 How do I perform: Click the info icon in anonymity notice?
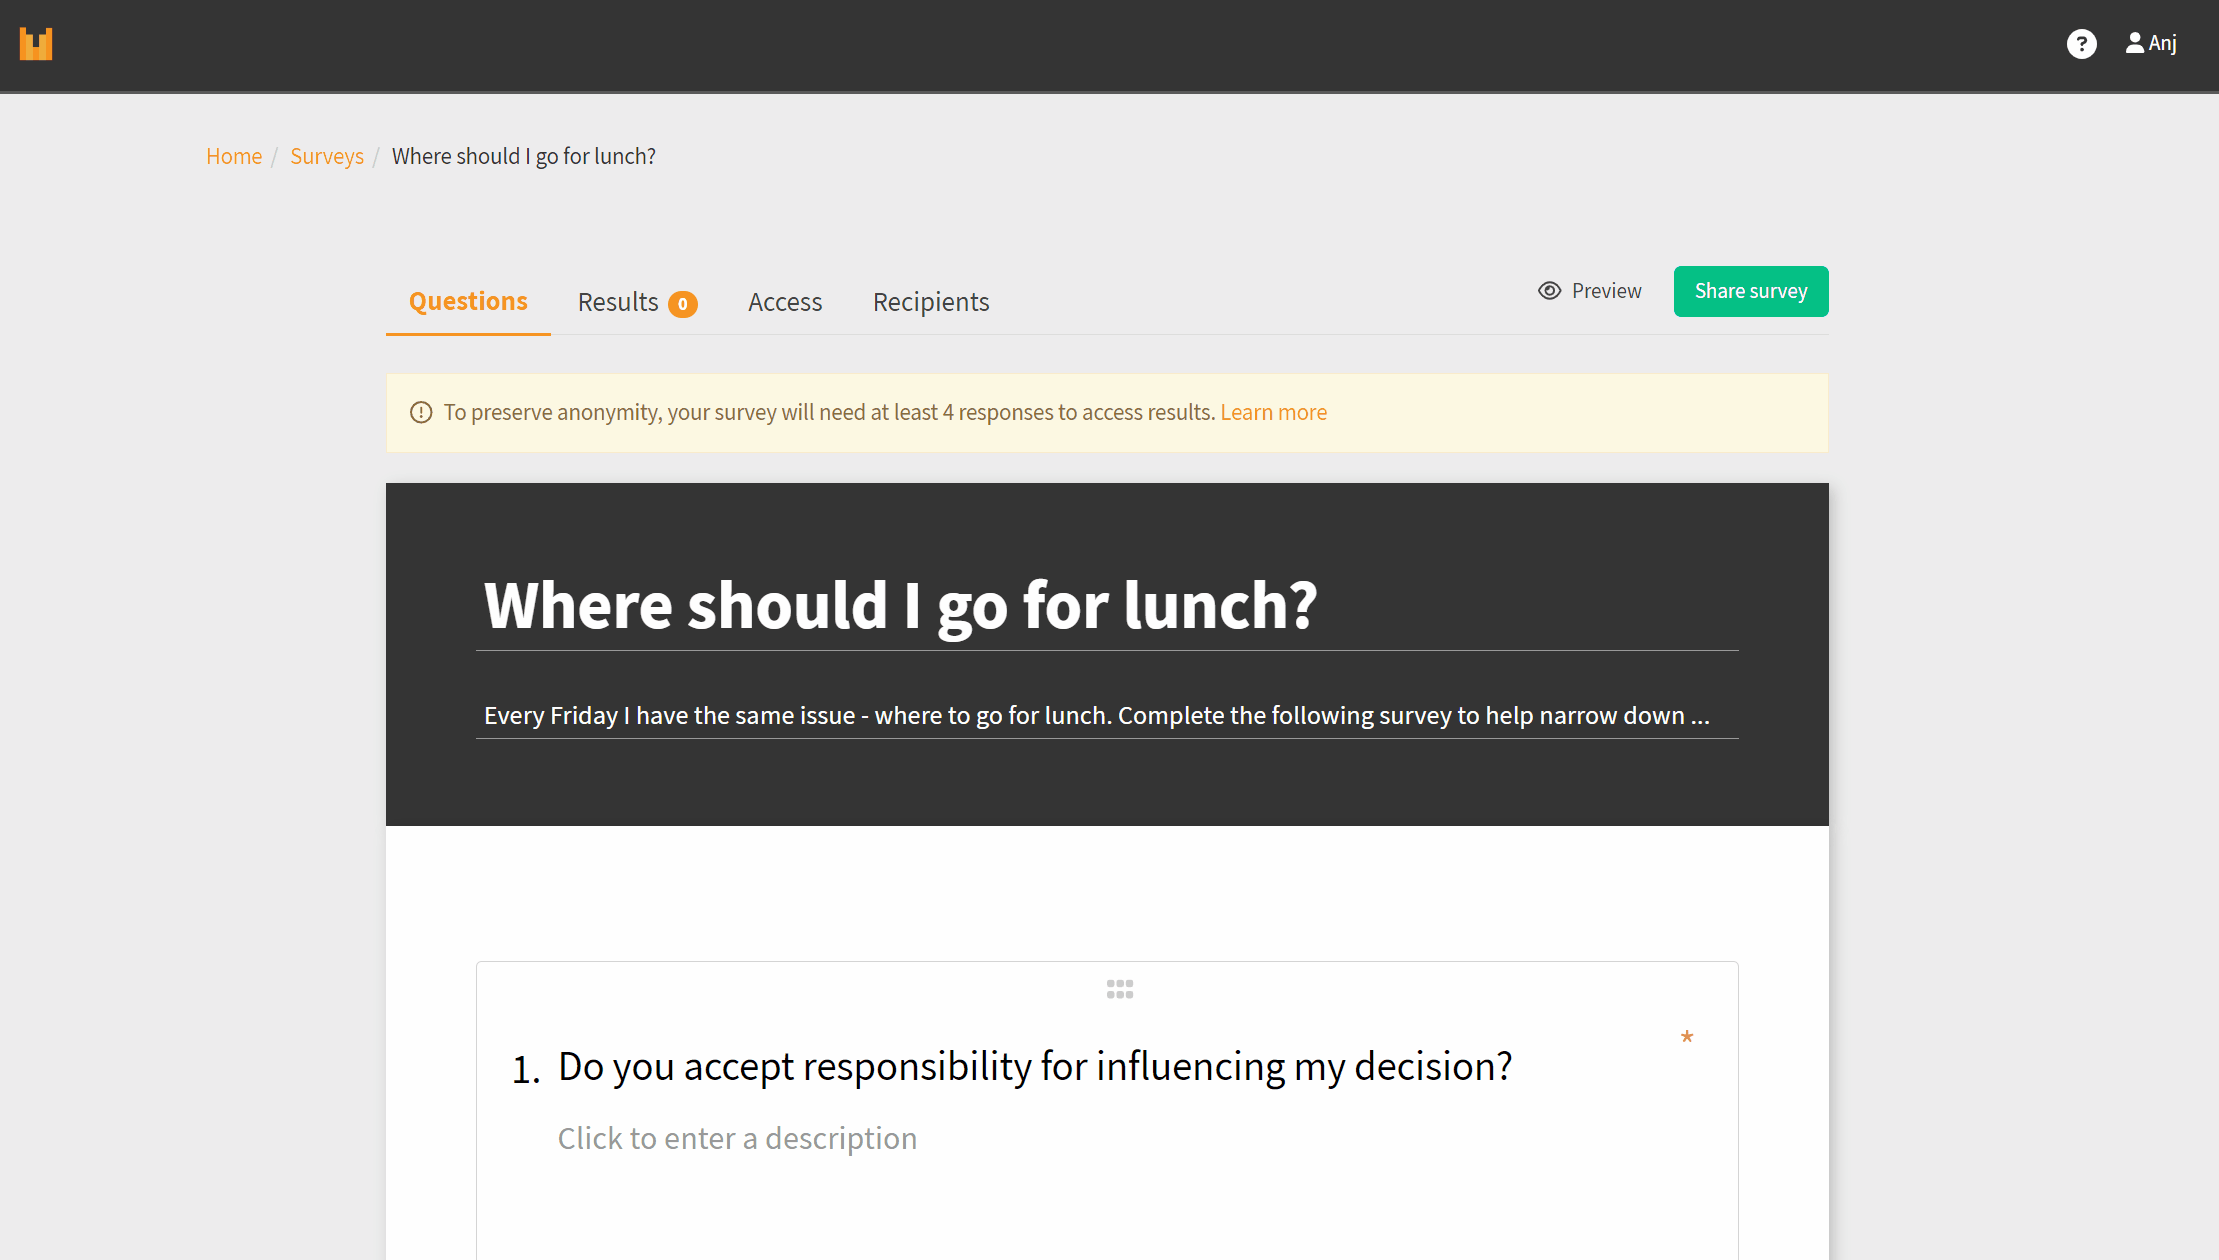pos(421,413)
